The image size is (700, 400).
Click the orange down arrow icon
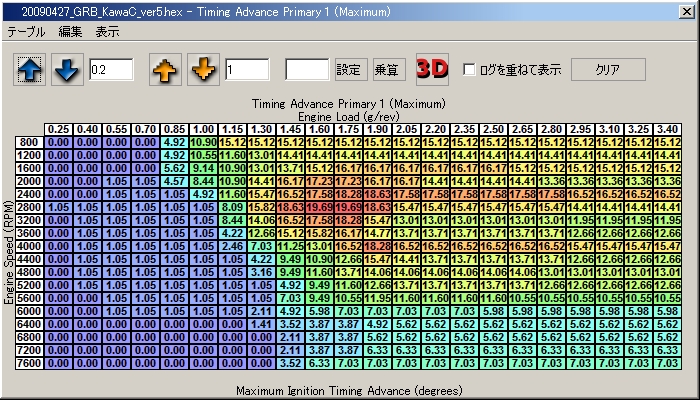click(x=203, y=70)
